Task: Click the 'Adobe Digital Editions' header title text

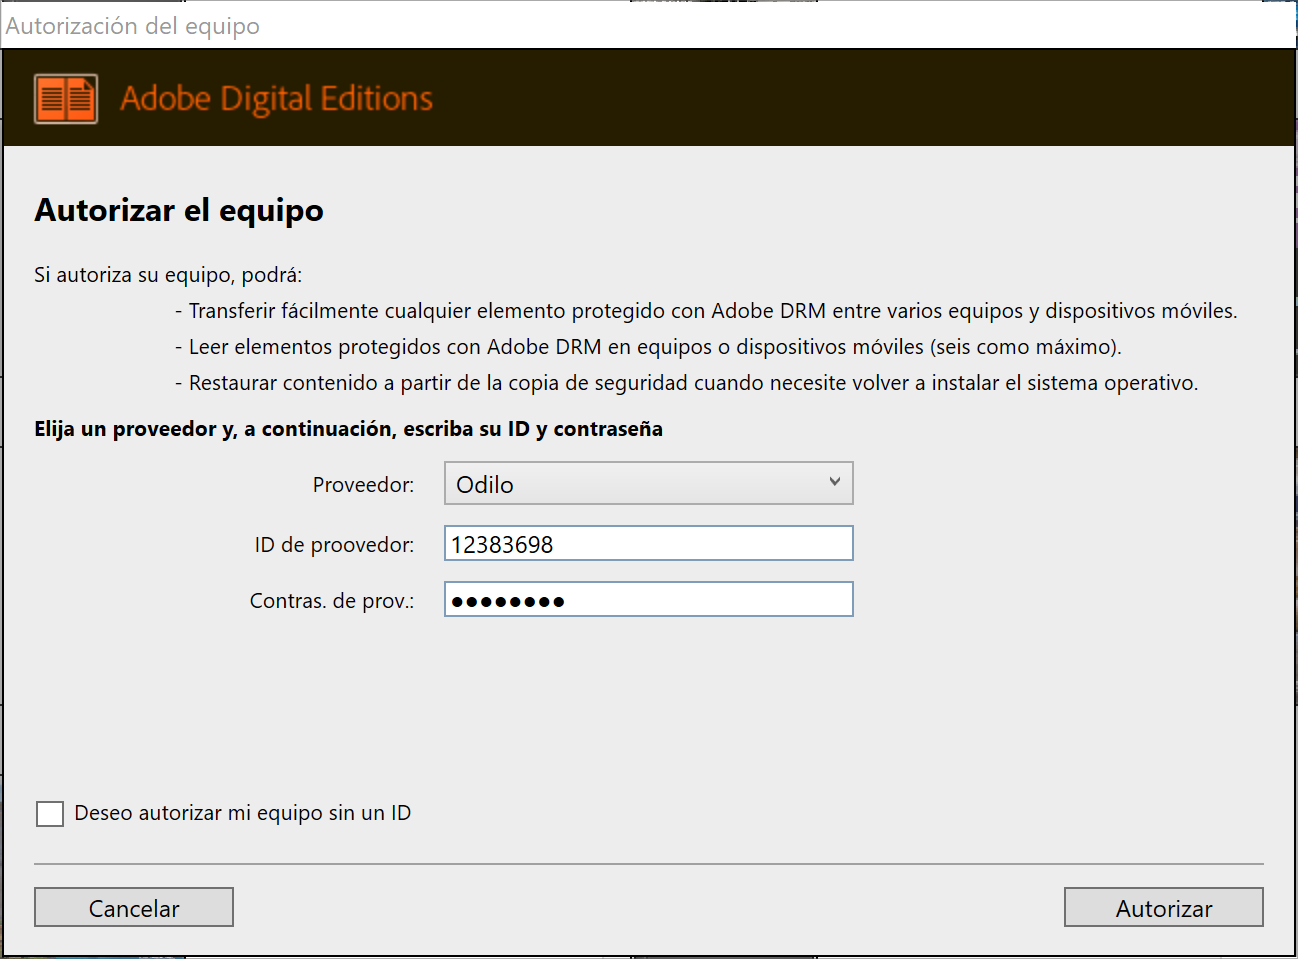Action: 276,99
